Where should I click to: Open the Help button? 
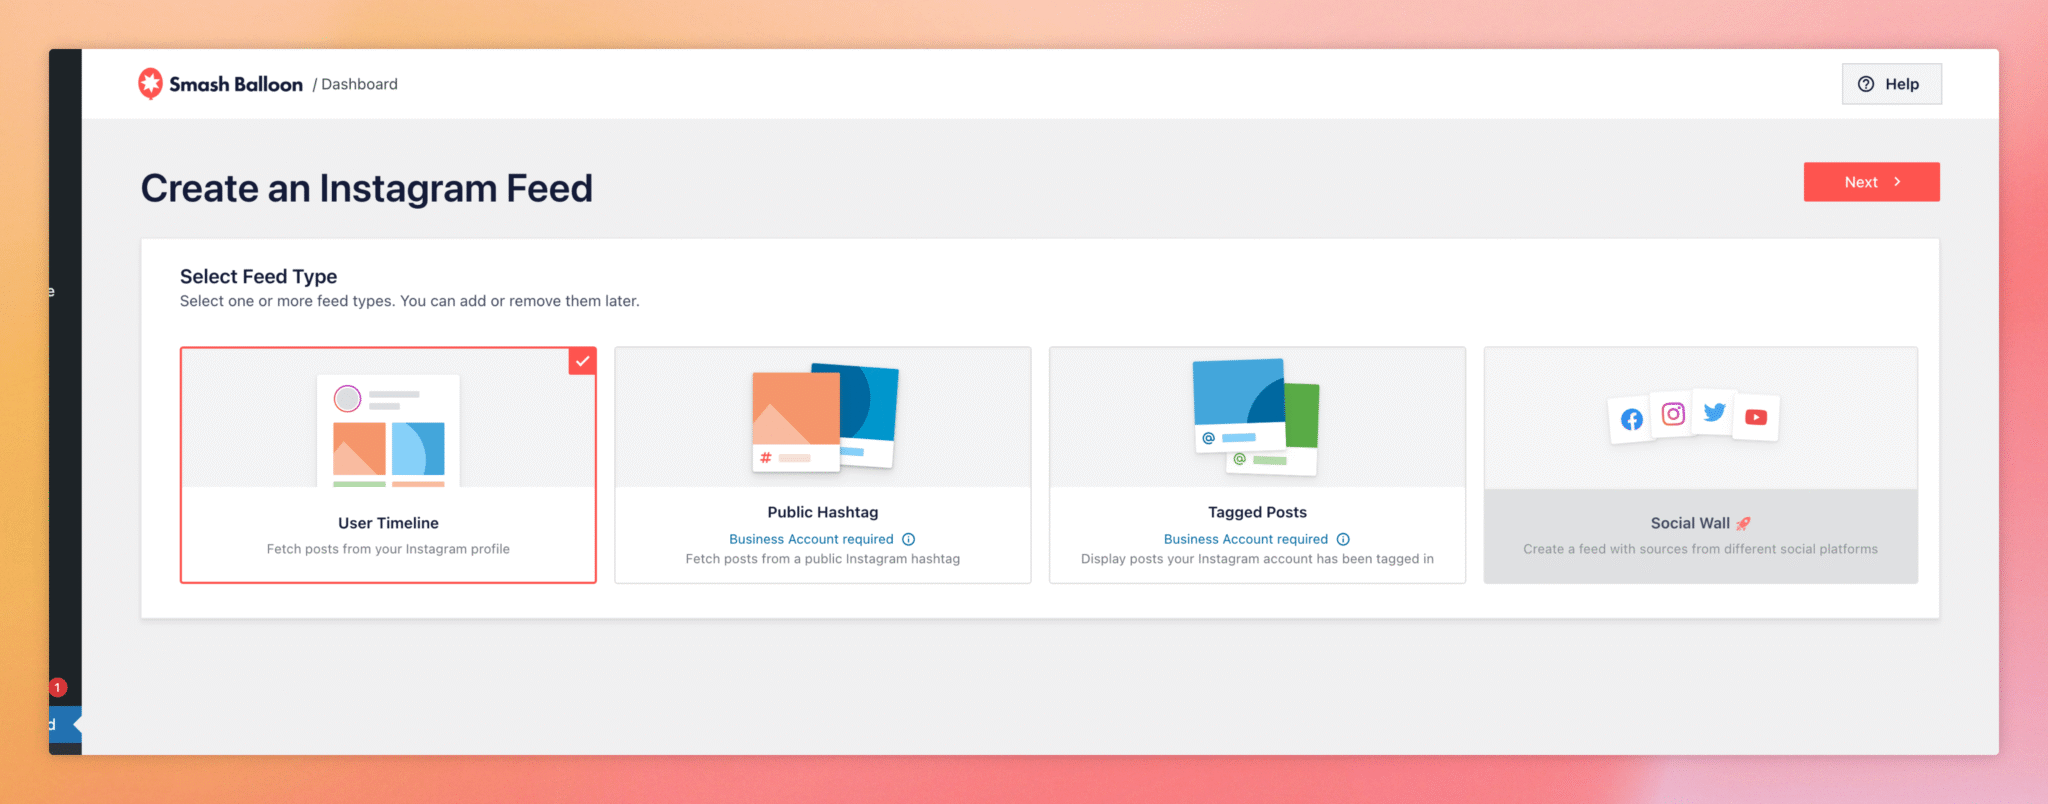[1891, 84]
